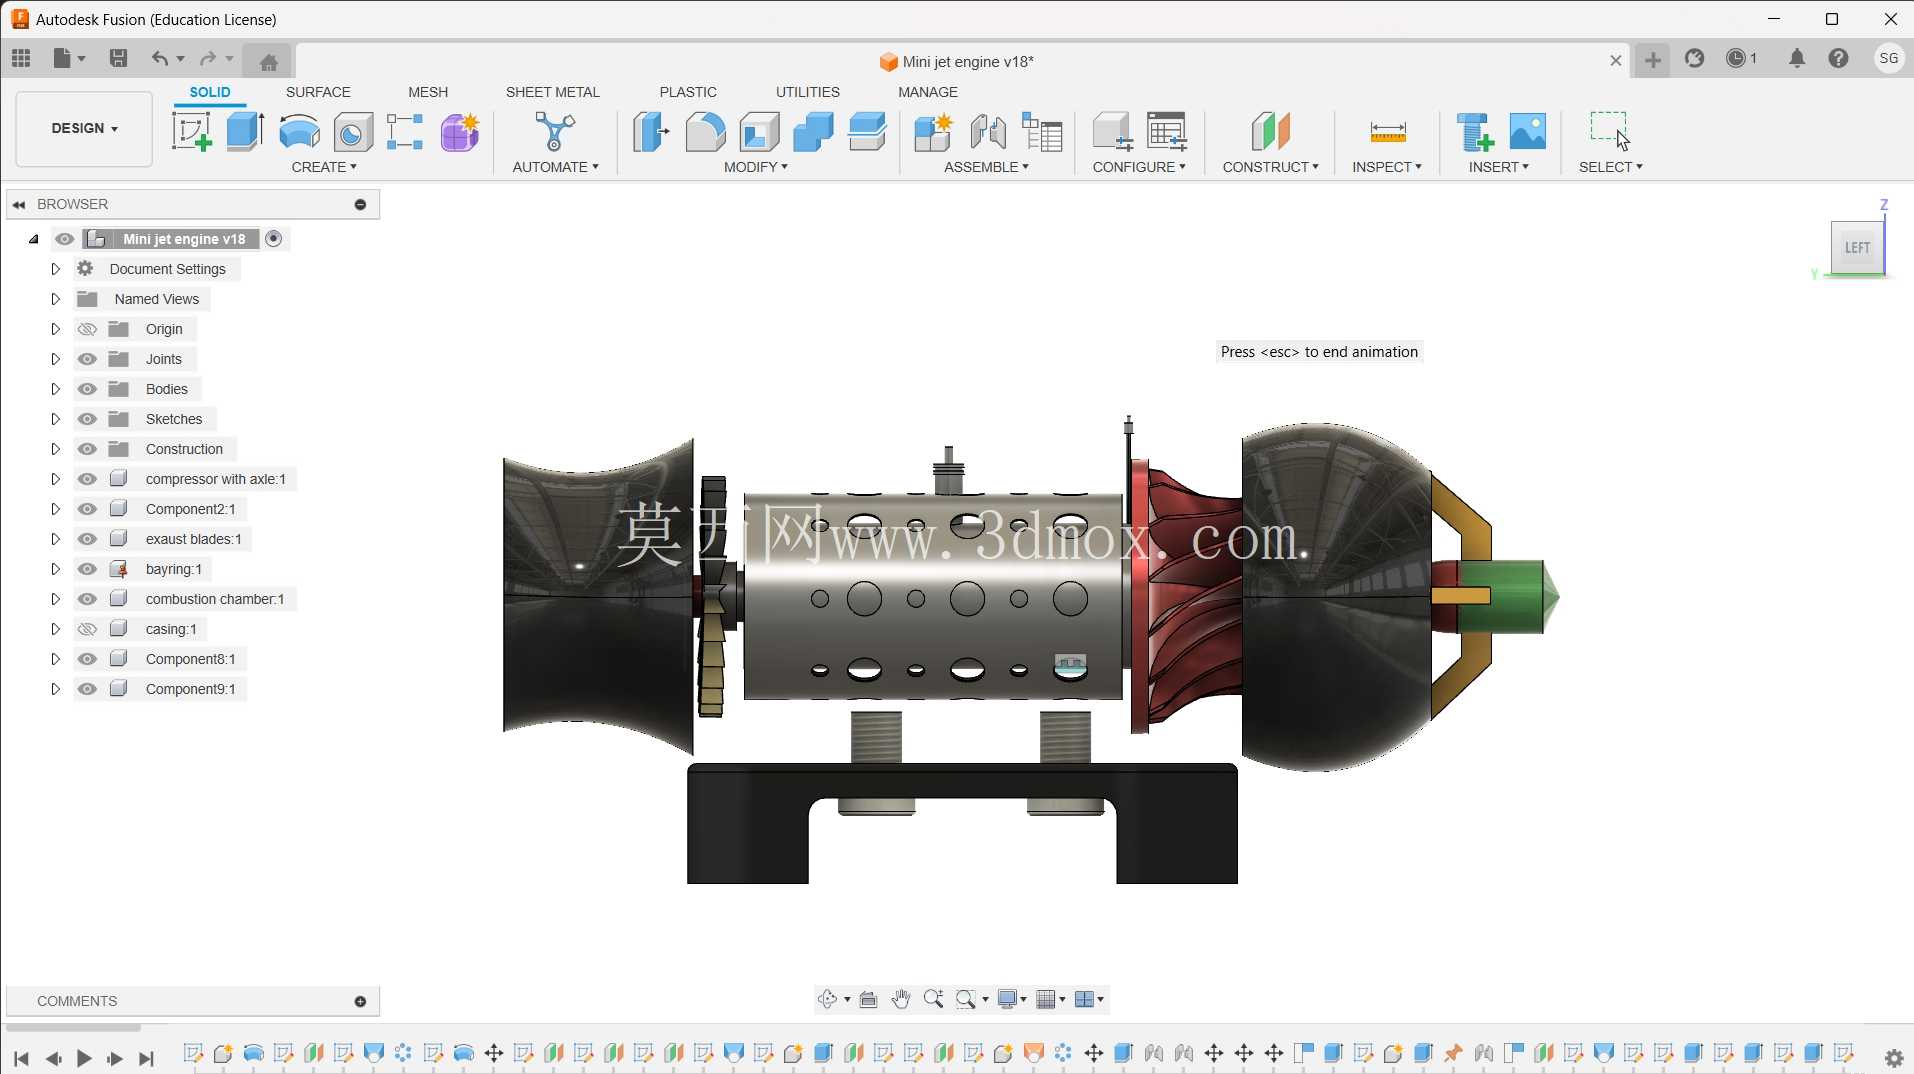
Task: Select the Revolve tool
Action: click(x=299, y=131)
